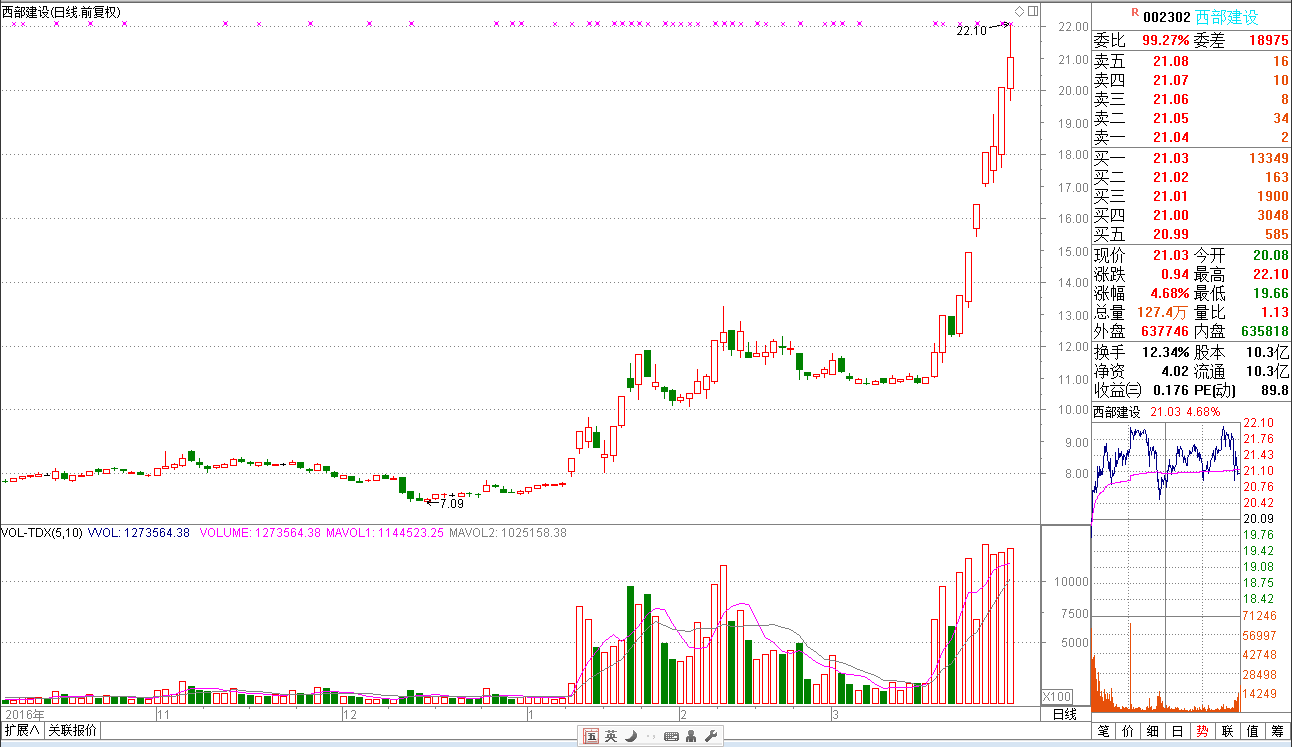Click the 最高 value 22.10 in quote panel
Viewport: 1292px width, 747px height.
coord(1271,274)
